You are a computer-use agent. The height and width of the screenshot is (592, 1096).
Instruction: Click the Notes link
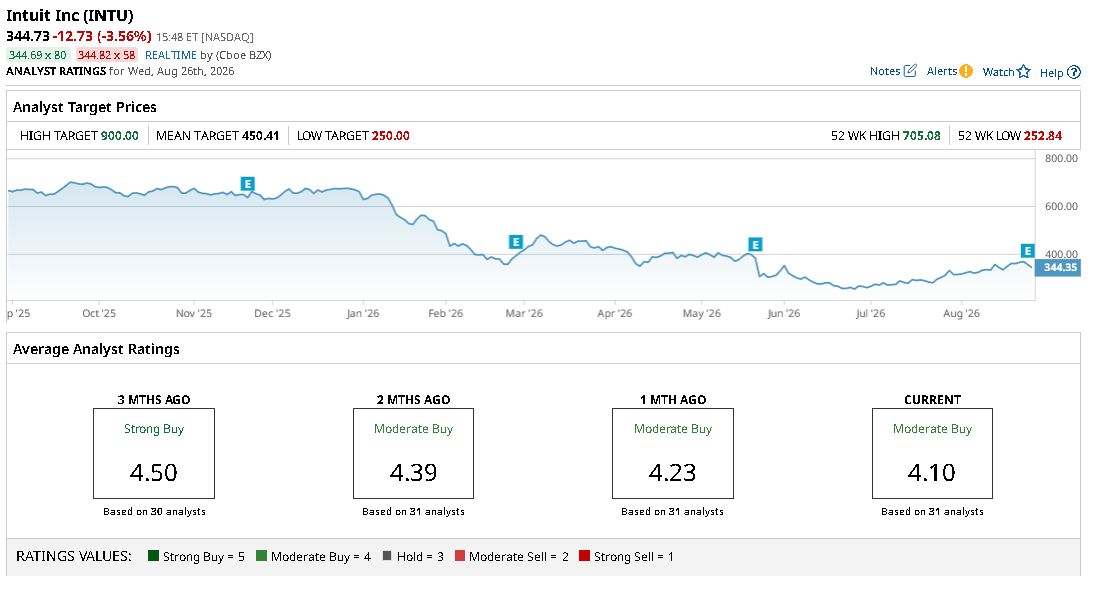coord(885,71)
